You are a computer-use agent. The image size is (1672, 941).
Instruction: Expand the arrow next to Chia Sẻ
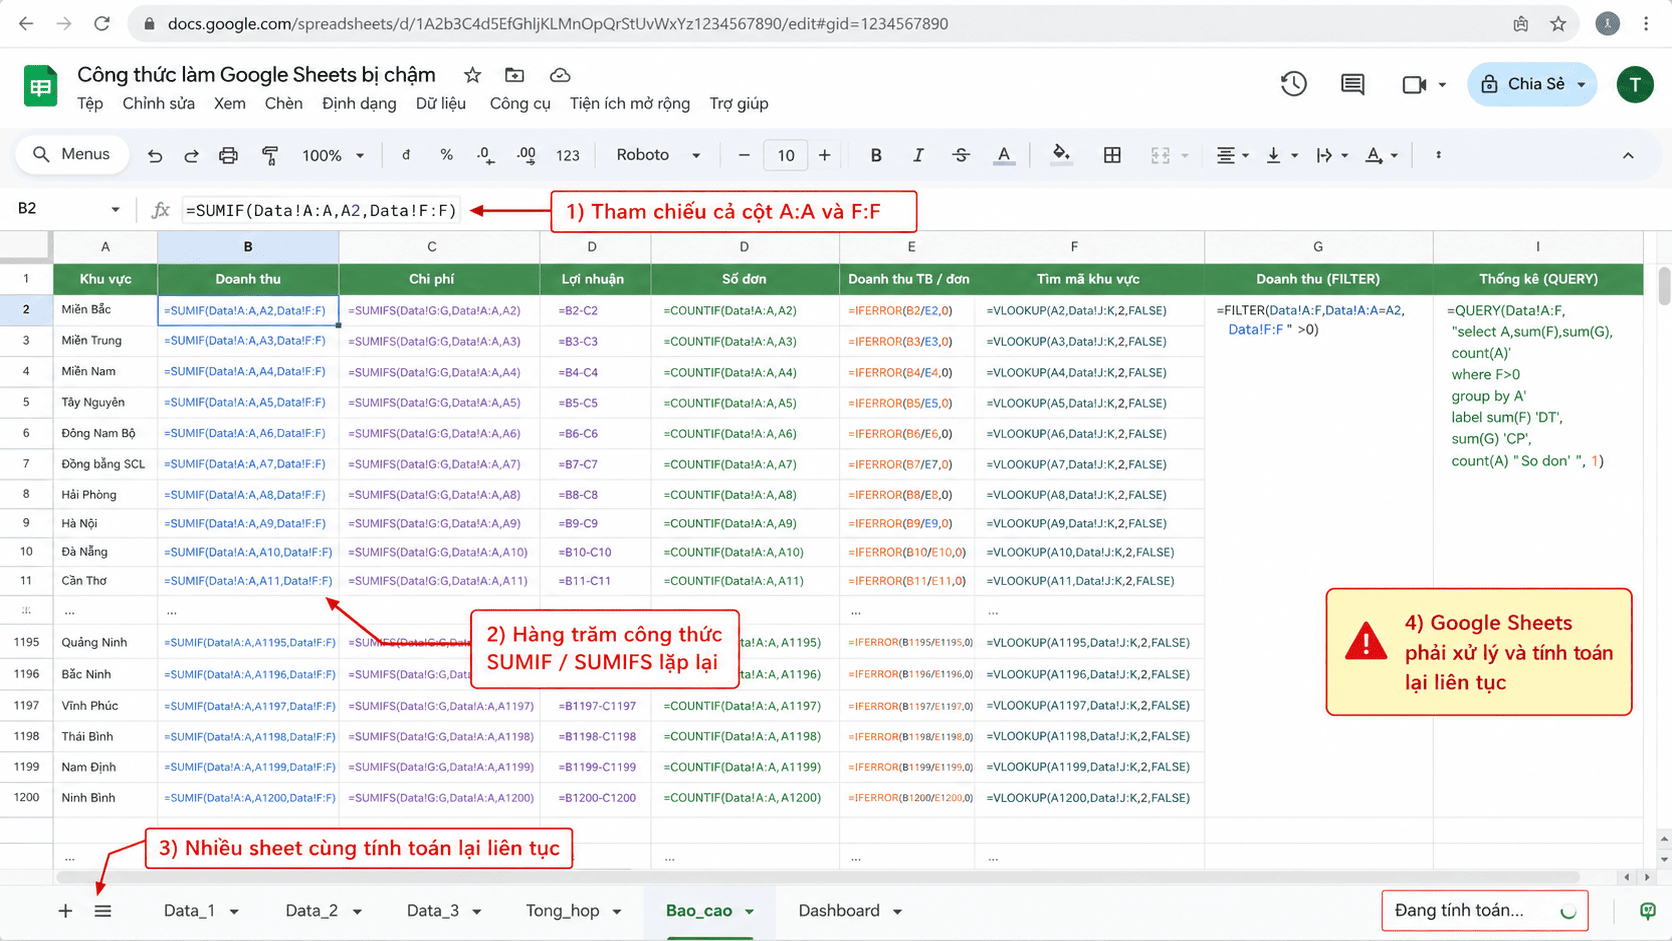[x=1581, y=85]
